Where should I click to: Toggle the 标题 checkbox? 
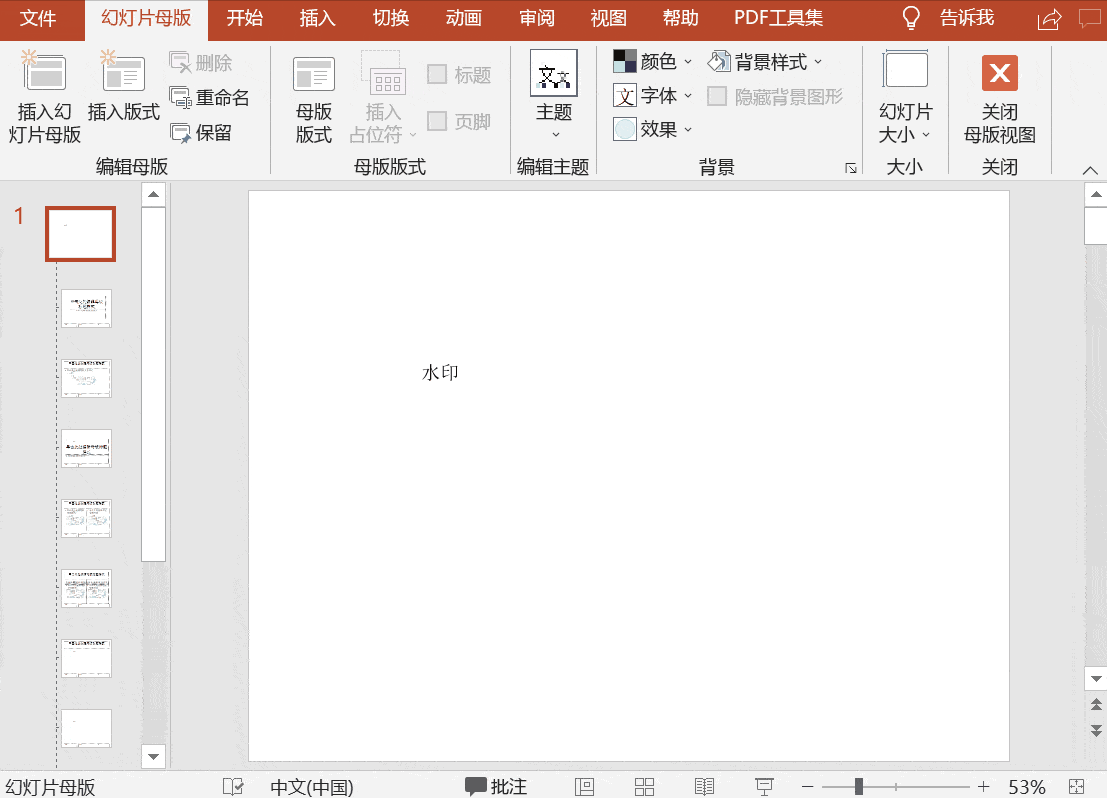click(437, 74)
